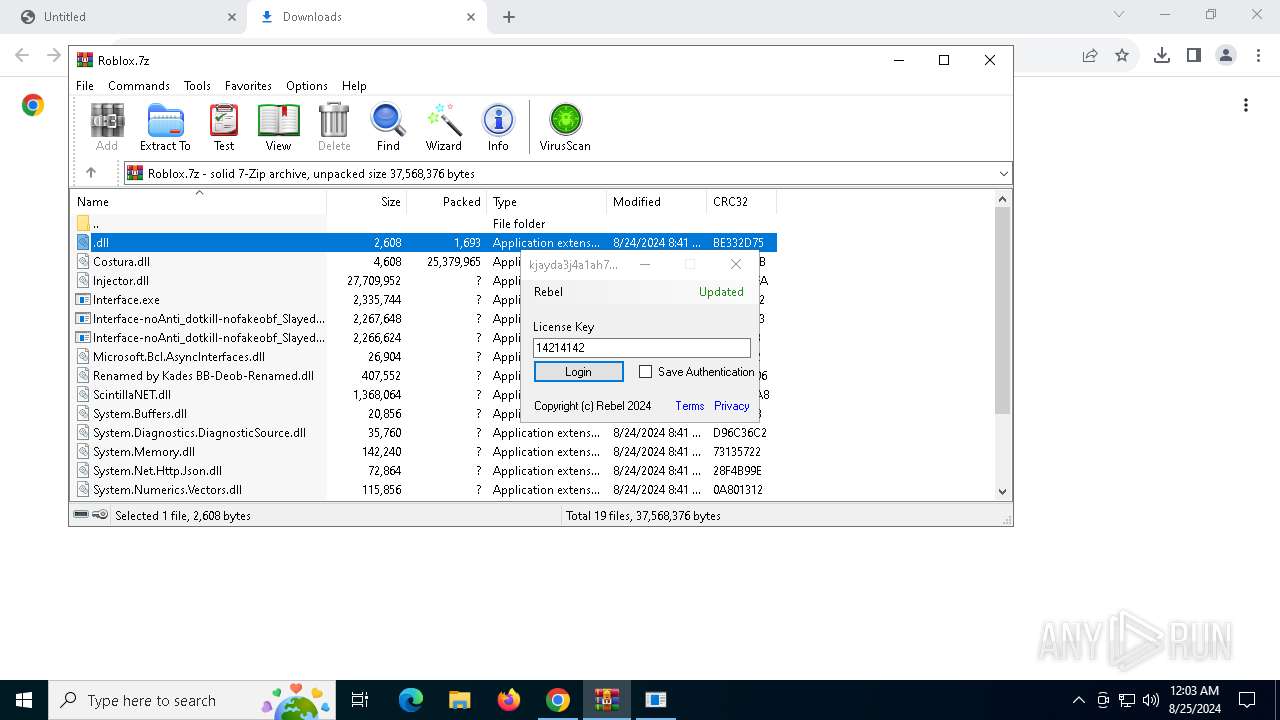Click the License Key input field
The height and width of the screenshot is (720, 1280).
click(x=642, y=348)
